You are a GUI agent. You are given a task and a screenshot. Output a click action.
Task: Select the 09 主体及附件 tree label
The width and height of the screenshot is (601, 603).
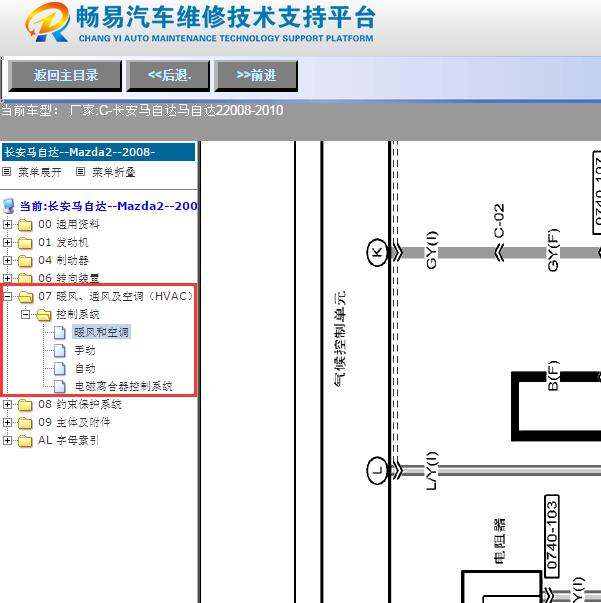74,422
